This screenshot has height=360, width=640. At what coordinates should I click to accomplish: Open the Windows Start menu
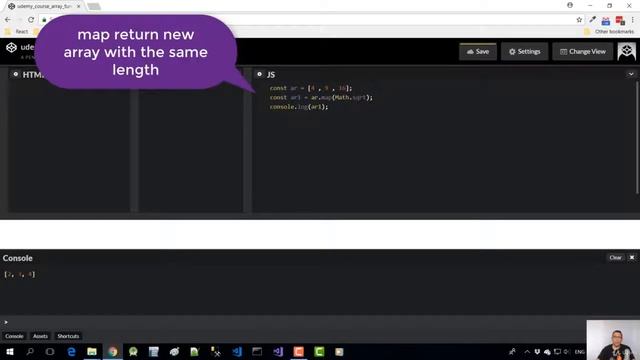tap(10, 351)
